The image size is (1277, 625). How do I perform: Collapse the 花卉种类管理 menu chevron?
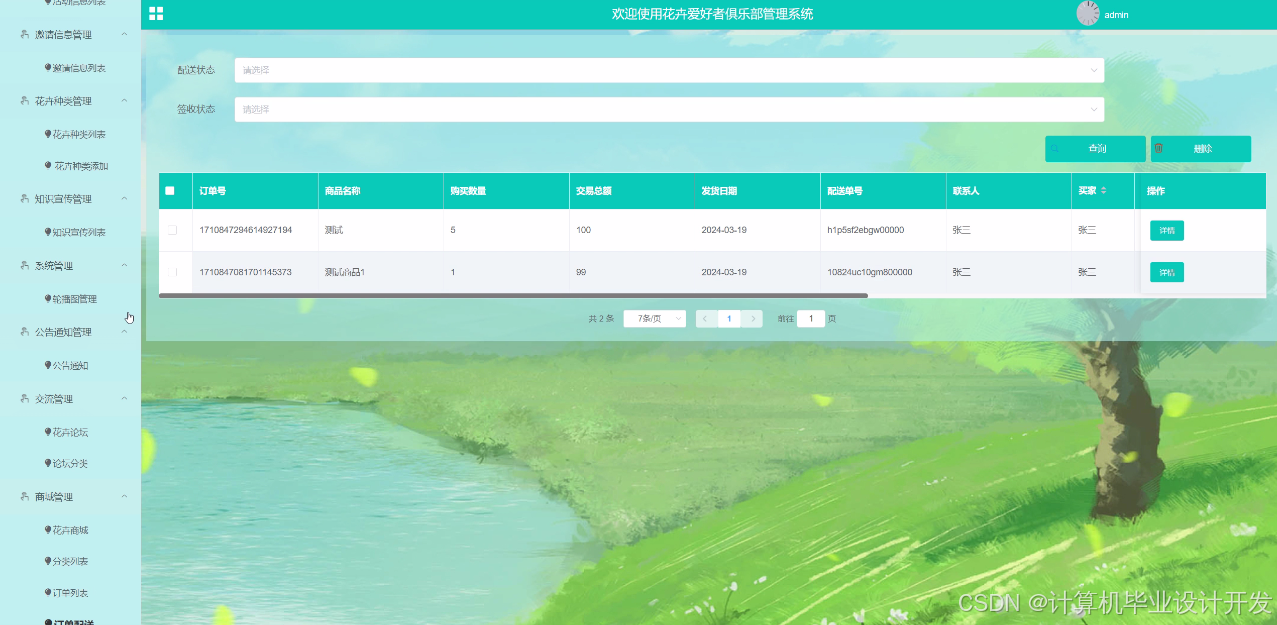tap(124, 101)
